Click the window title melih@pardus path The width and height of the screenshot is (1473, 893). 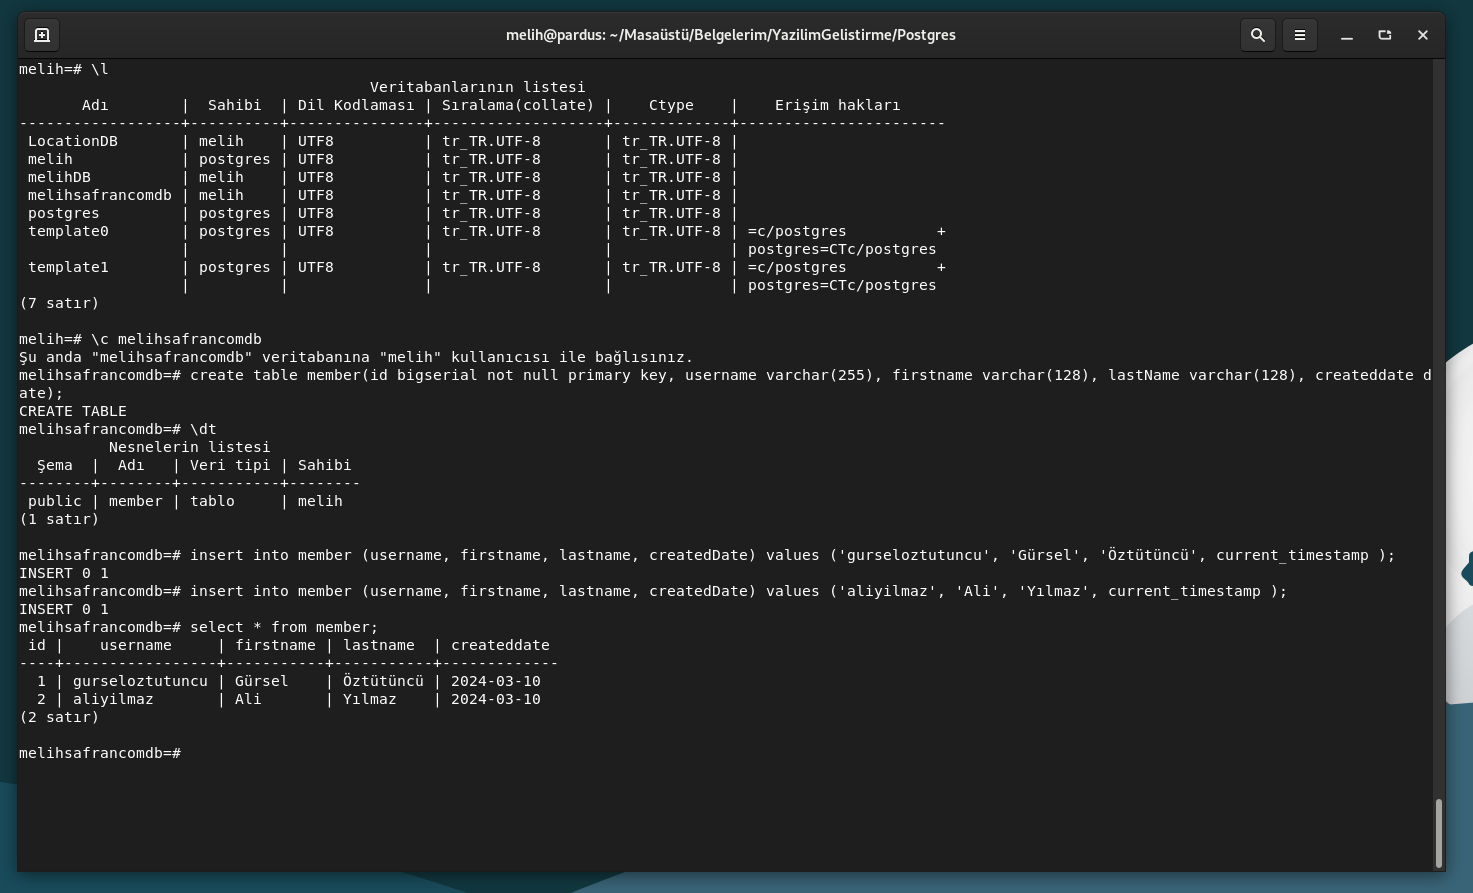731,35
